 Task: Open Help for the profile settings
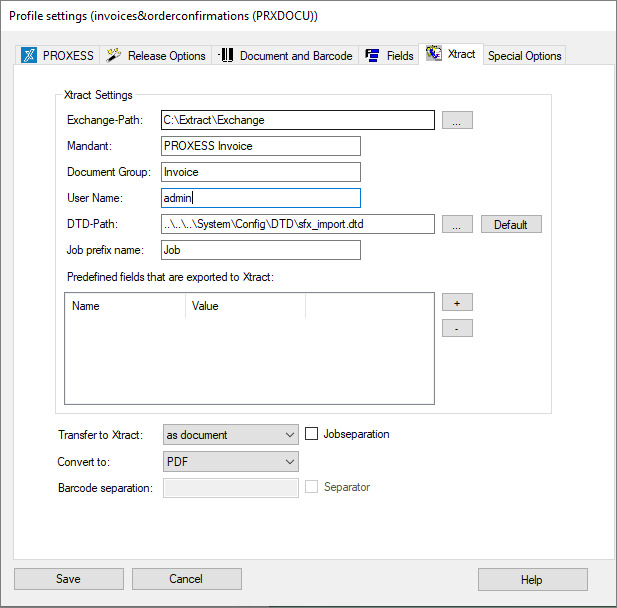click(532, 579)
